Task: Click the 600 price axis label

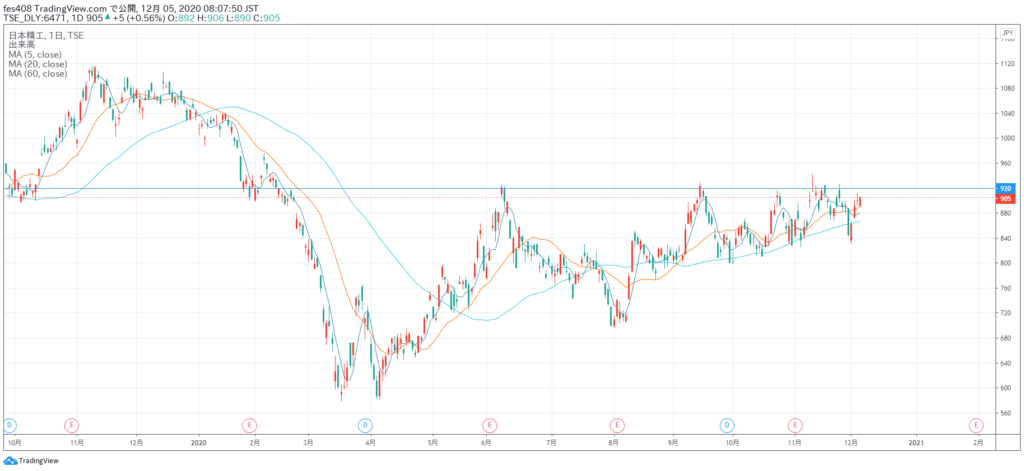Action: [x=1006, y=388]
